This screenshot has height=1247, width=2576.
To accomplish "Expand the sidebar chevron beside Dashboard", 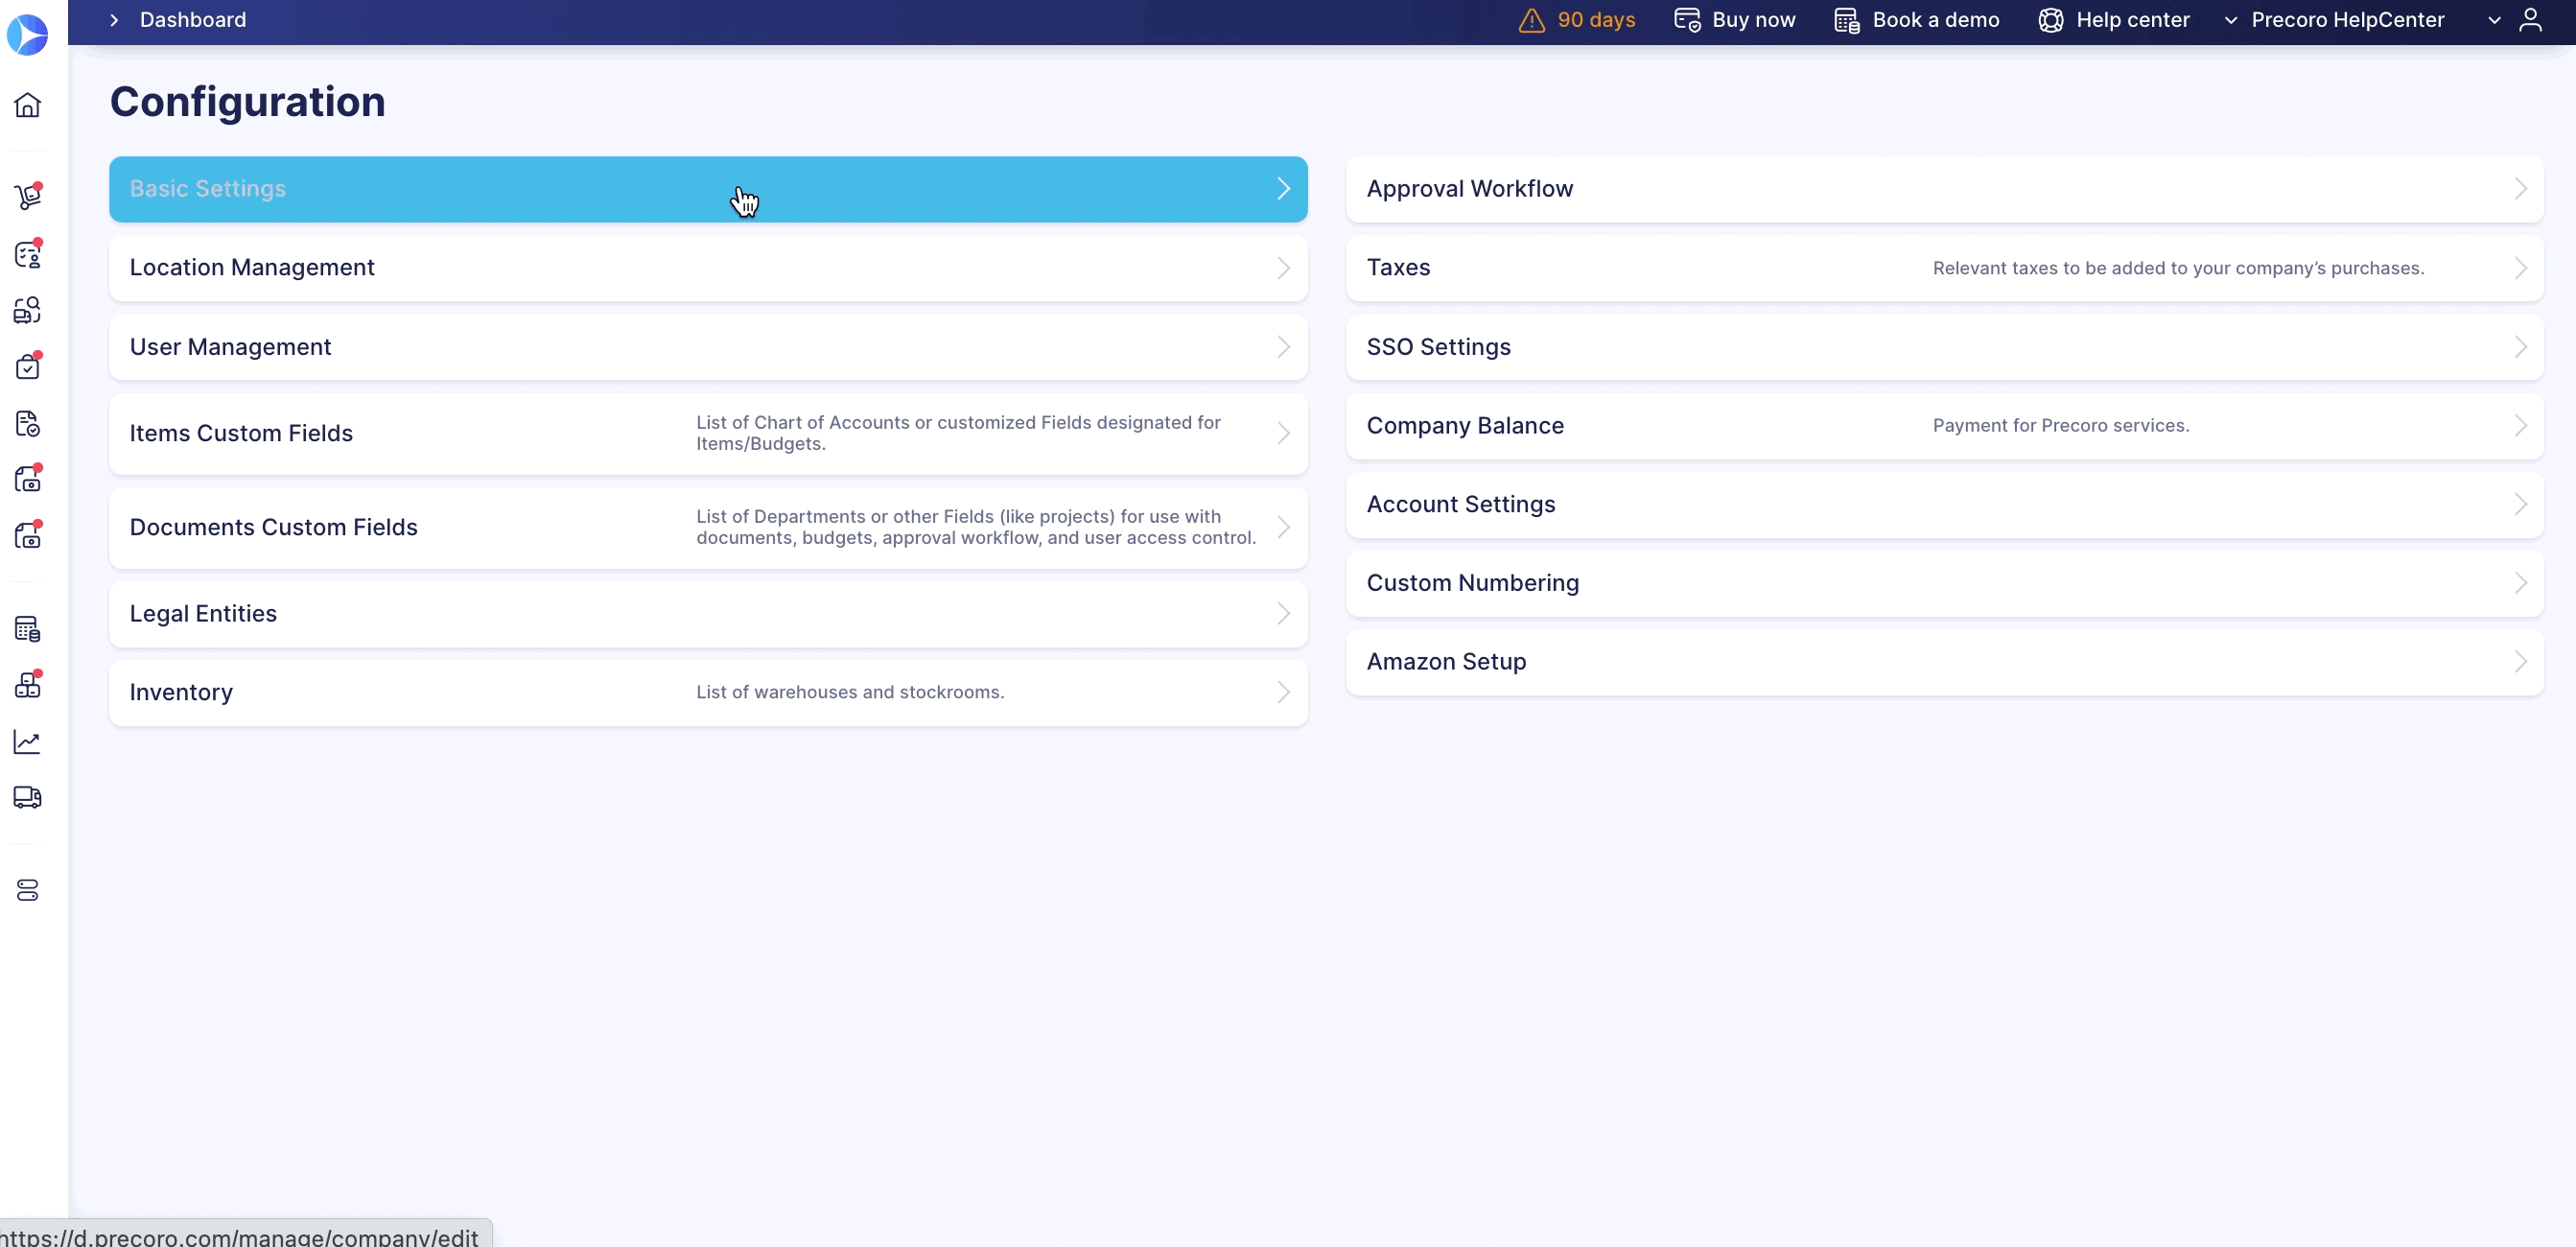I will 114,20.
